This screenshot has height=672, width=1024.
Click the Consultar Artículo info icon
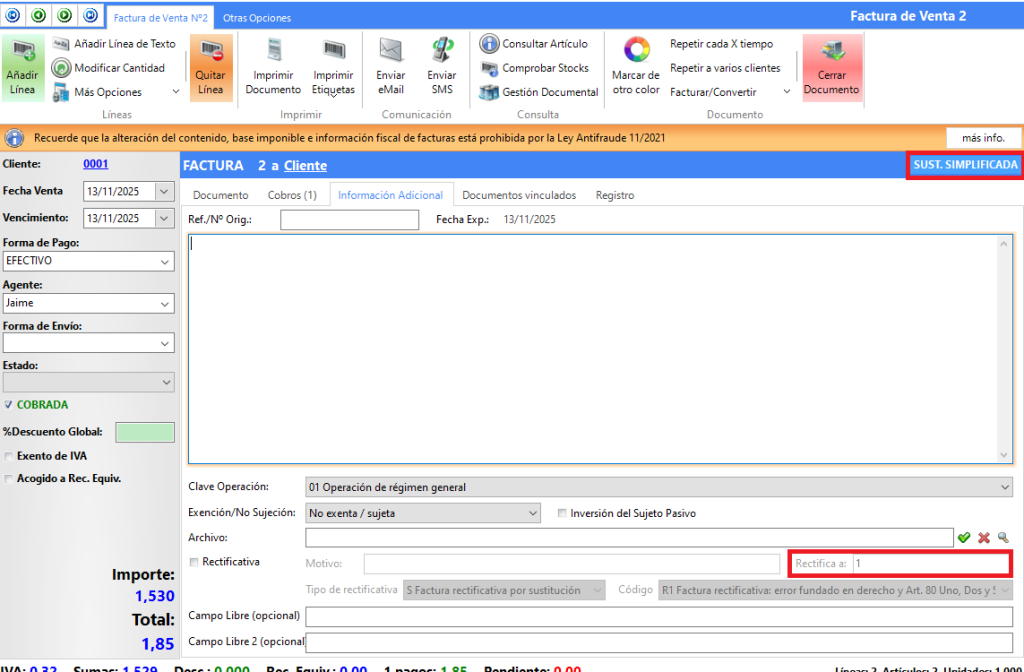pos(489,44)
